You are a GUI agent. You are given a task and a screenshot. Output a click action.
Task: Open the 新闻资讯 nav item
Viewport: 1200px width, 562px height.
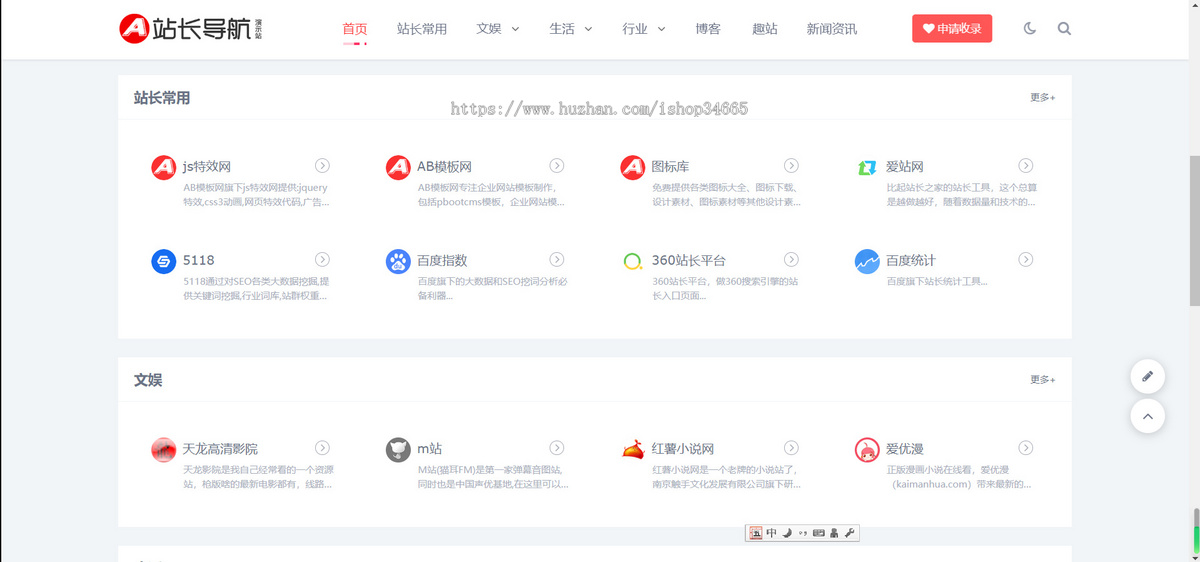click(x=832, y=29)
